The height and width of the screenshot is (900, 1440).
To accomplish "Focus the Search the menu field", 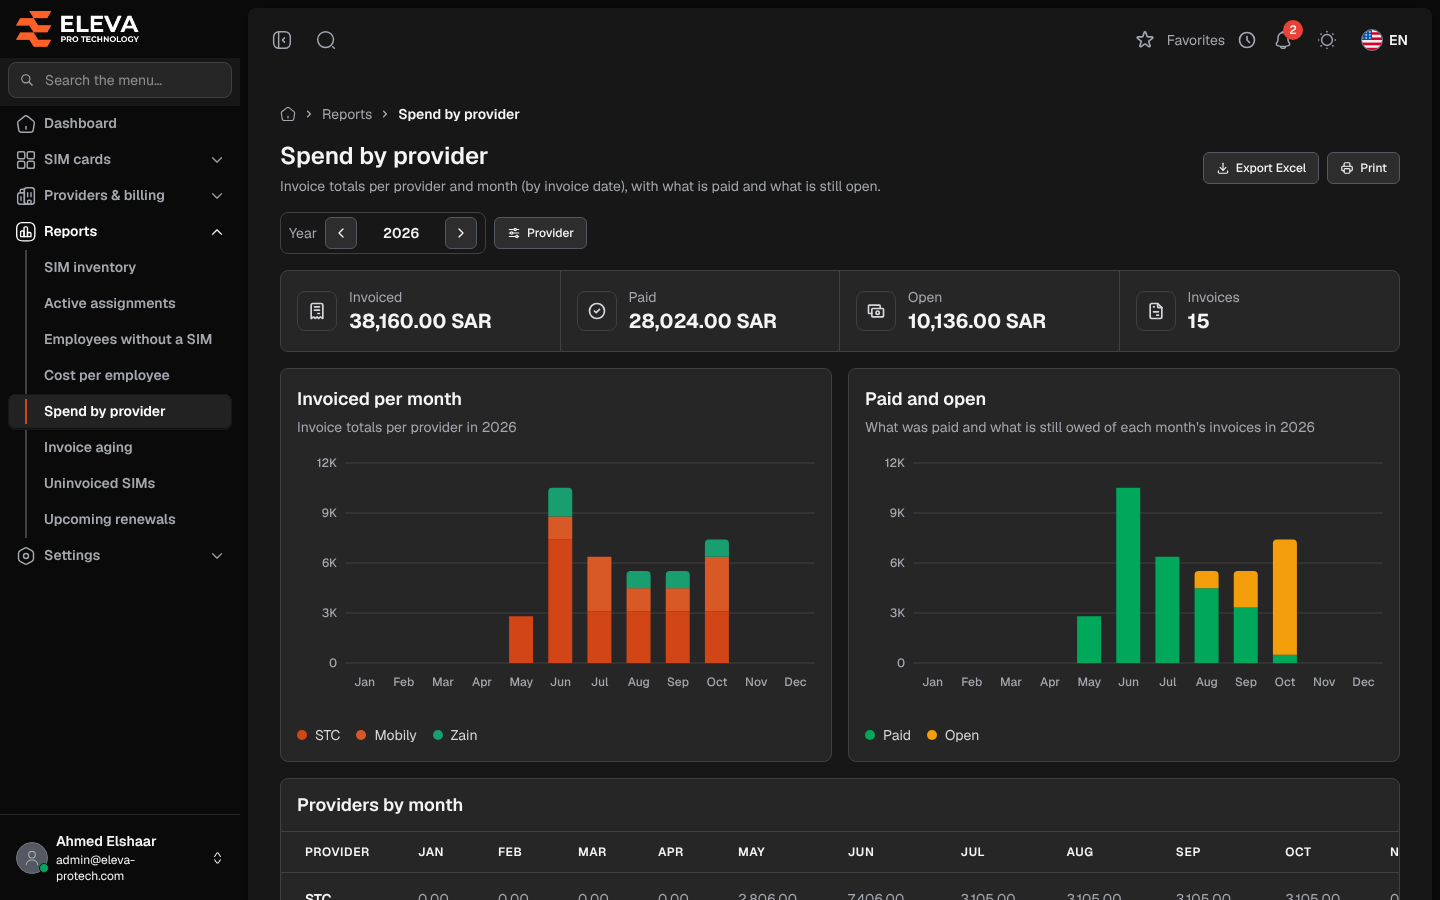I will tap(120, 80).
